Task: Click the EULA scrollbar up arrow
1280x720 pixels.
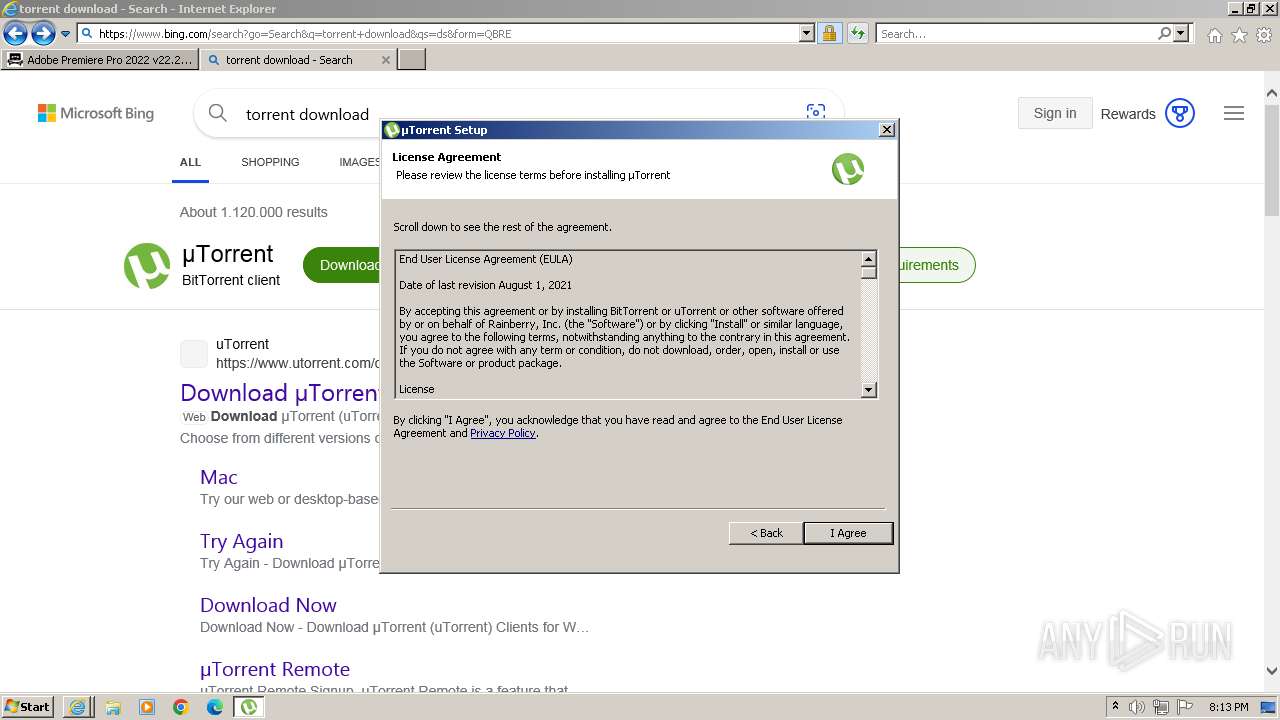Action: click(x=868, y=259)
